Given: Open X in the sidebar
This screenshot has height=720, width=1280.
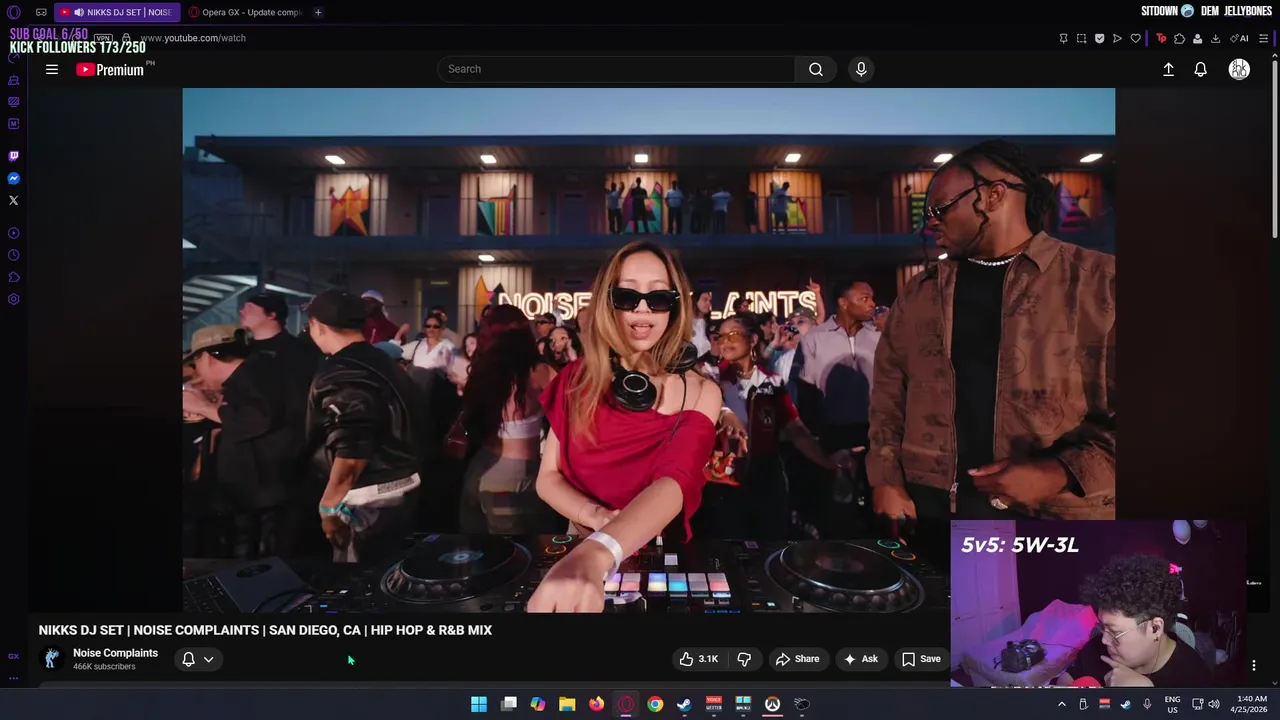Looking at the screenshot, I should tap(14, 200).
